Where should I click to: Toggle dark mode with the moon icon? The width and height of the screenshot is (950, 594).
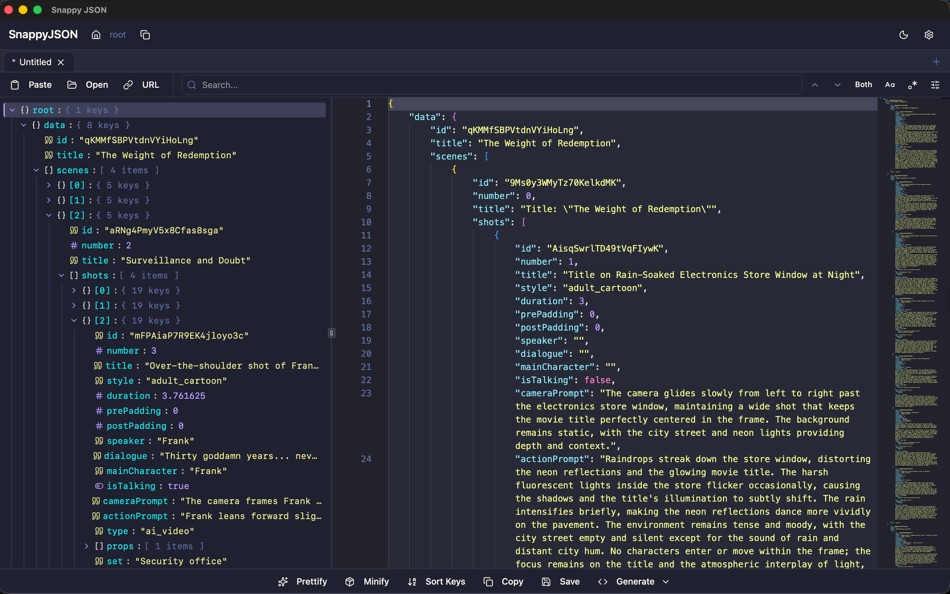(903, 35)
